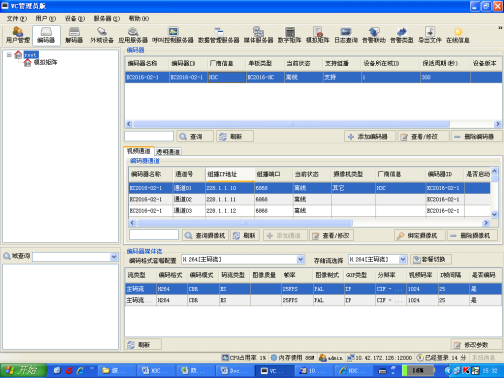Open the 模拟矩阵 toolbar icon

pyautogui.click(x=318, y=35)
